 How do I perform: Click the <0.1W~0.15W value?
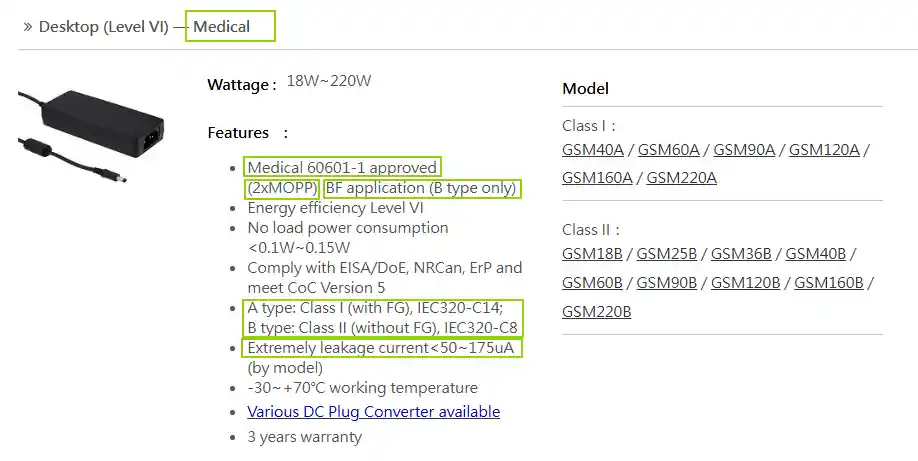(299, 248)
